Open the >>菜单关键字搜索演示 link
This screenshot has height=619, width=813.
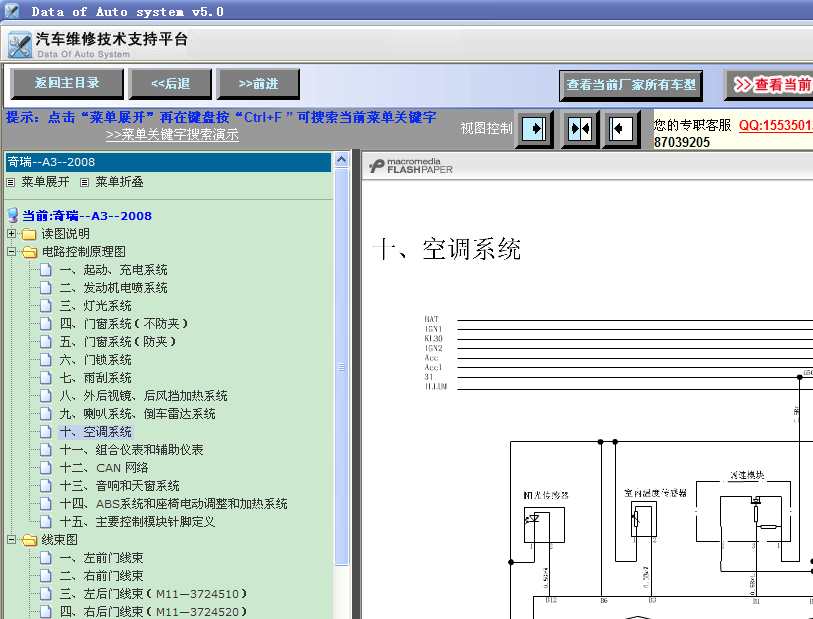coord(172,135)
